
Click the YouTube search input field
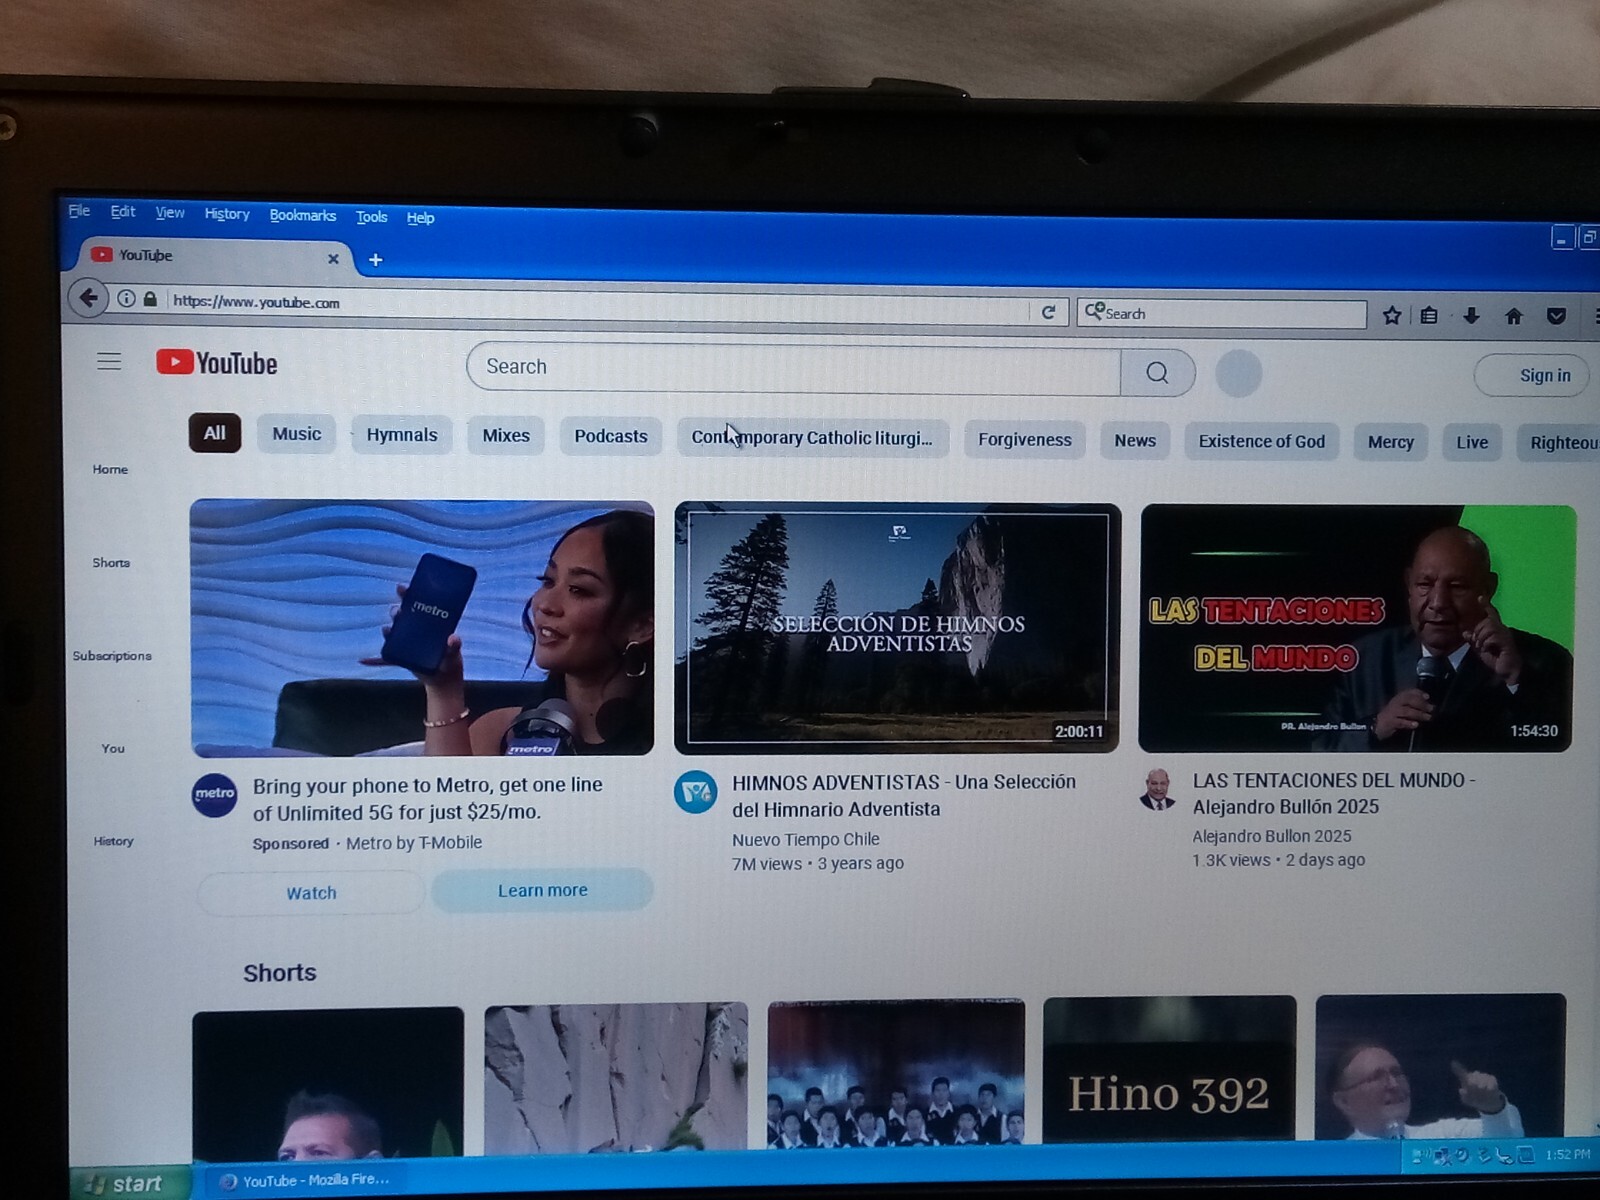pyautogui.click(x=795, y=369)
